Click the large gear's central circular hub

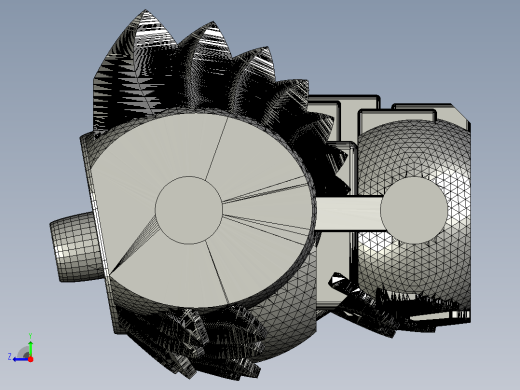coord(189,210)
